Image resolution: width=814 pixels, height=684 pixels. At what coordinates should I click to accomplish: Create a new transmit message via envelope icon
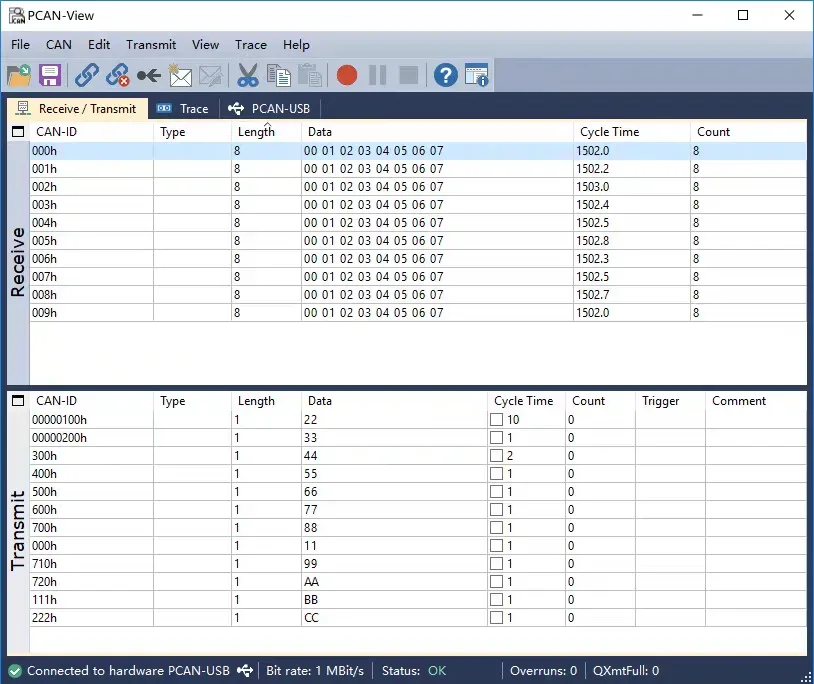coord(180,75)
